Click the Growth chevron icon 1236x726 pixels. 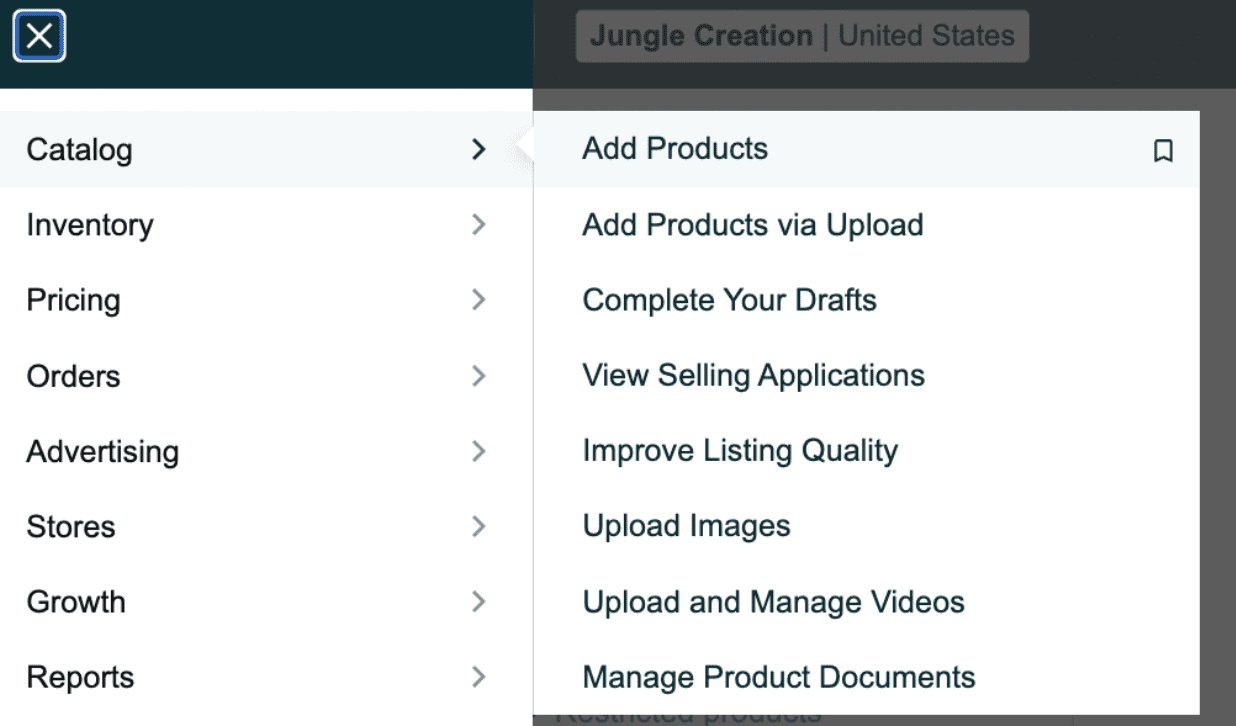click(479, 602)
